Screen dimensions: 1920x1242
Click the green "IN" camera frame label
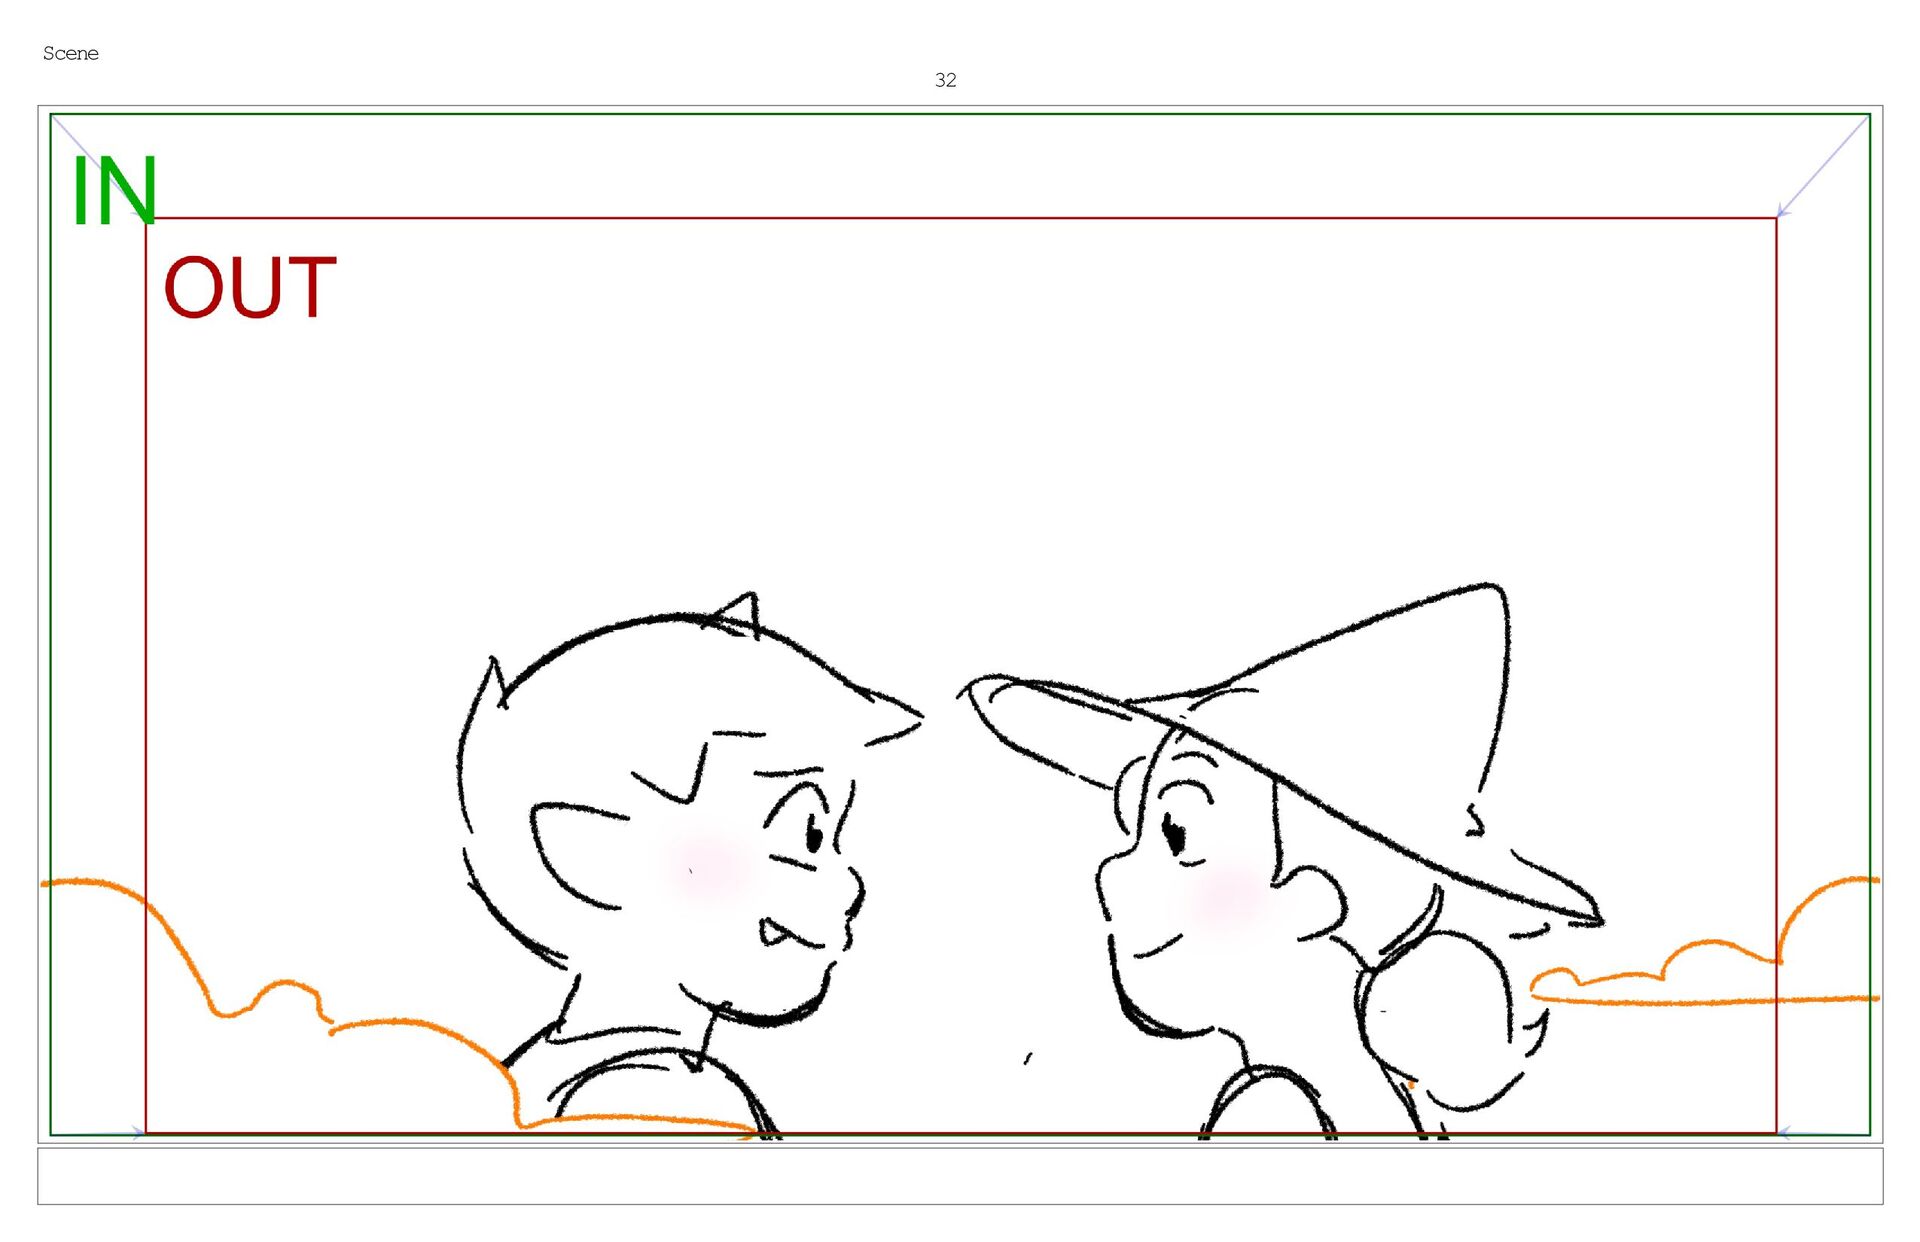(x=114, y=191)
